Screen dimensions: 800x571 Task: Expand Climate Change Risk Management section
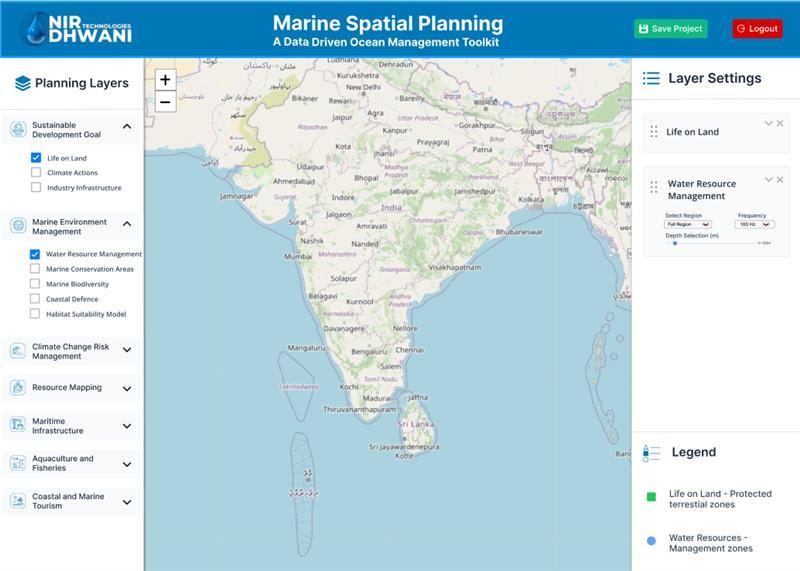127,350
